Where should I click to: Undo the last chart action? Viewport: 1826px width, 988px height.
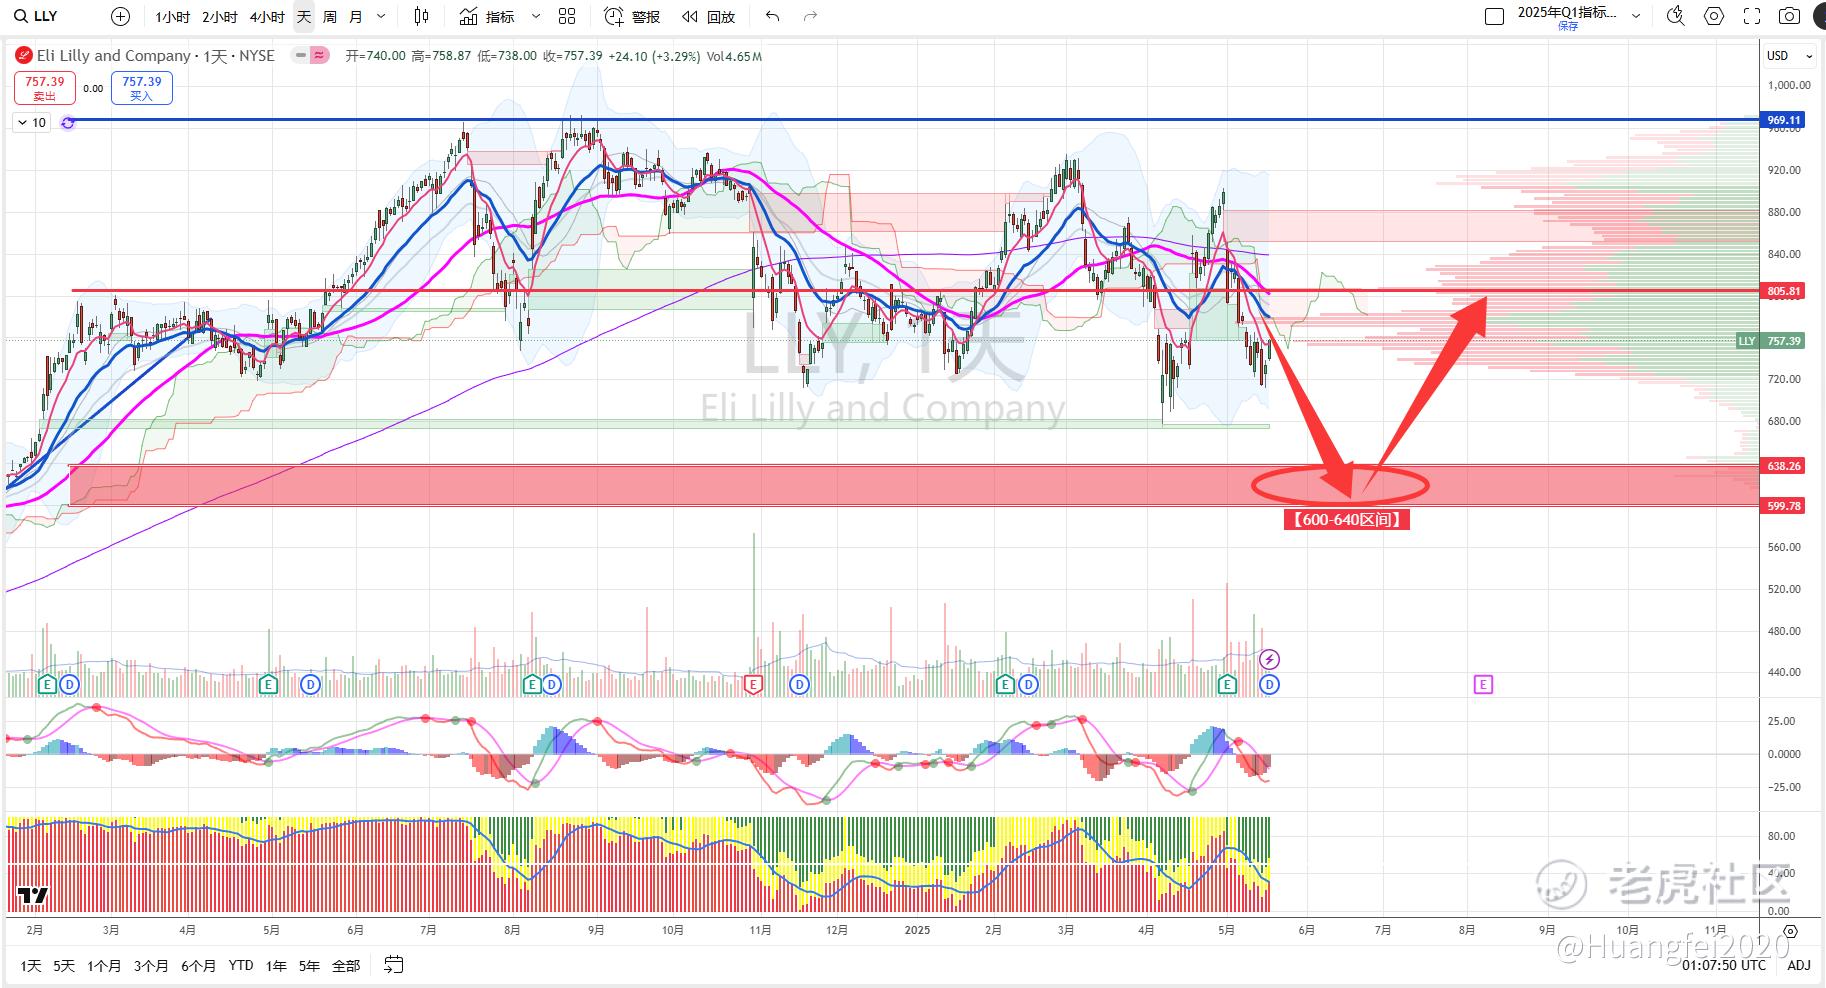(x=772, y=16)
